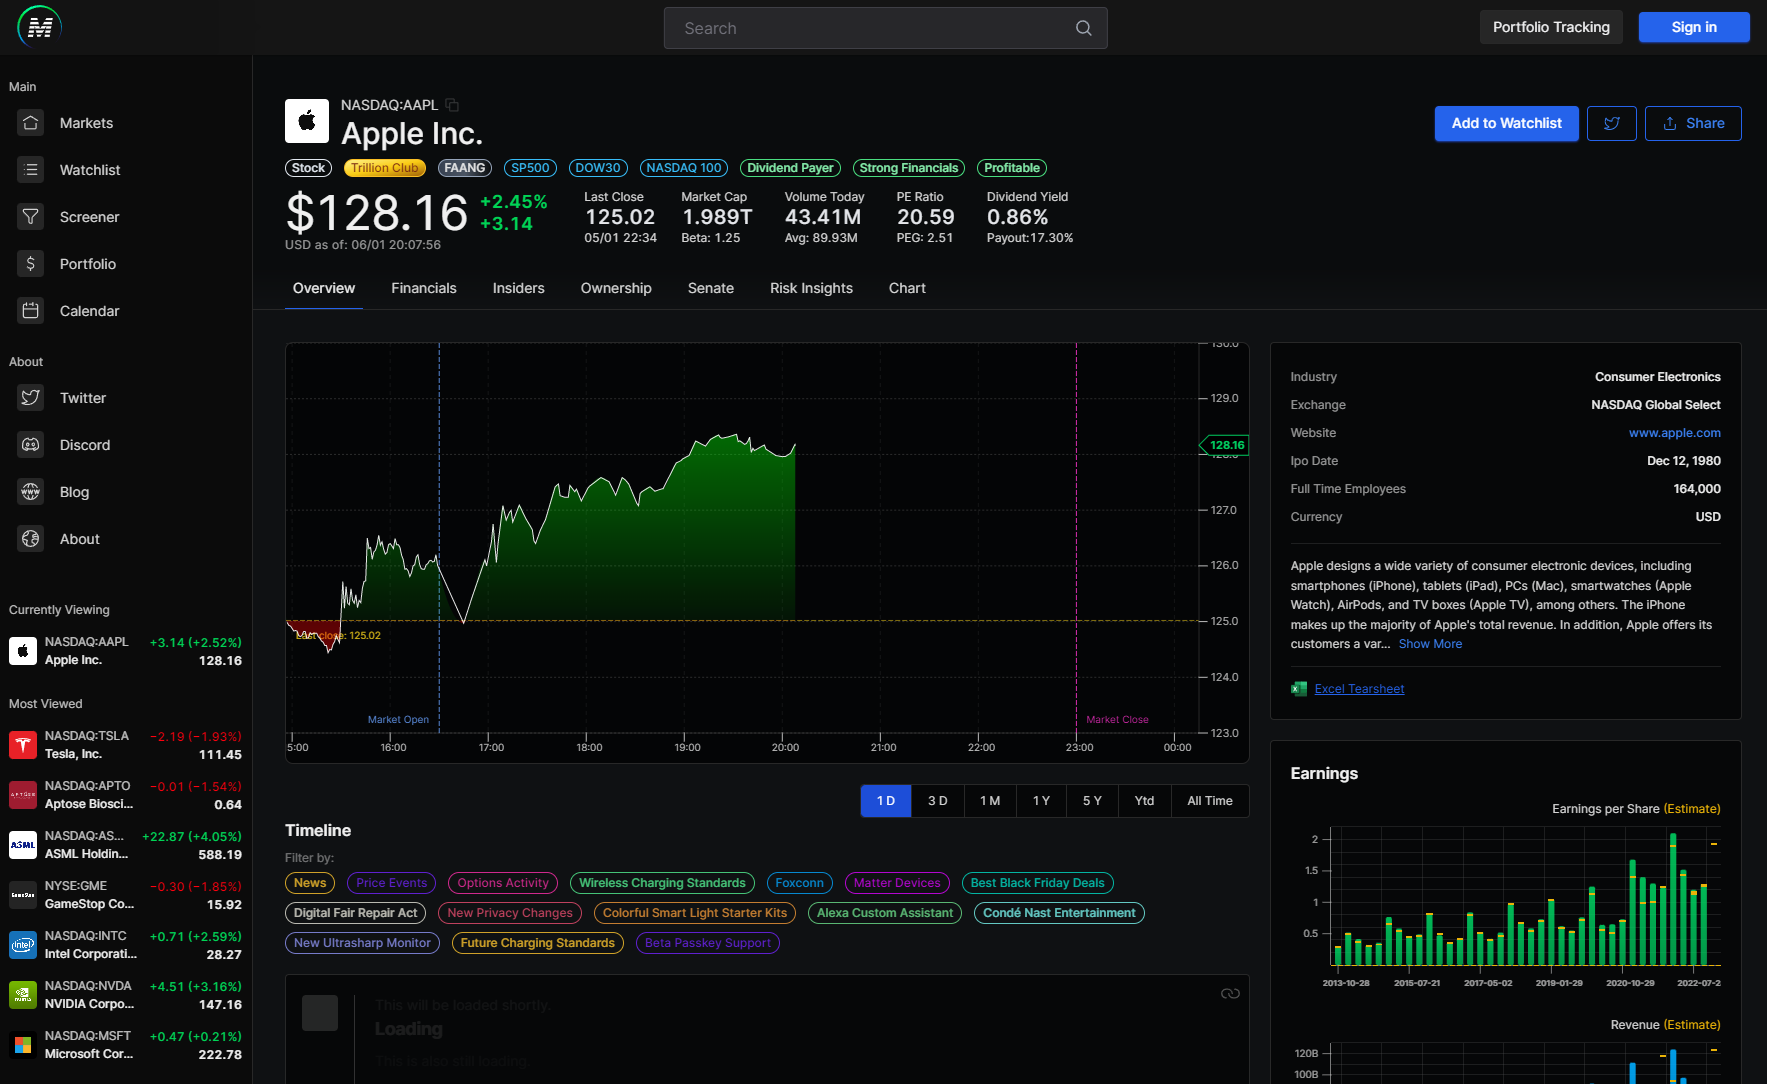Click the Add to Watchlist button

pyautogui.click(x=1506, y=123)
